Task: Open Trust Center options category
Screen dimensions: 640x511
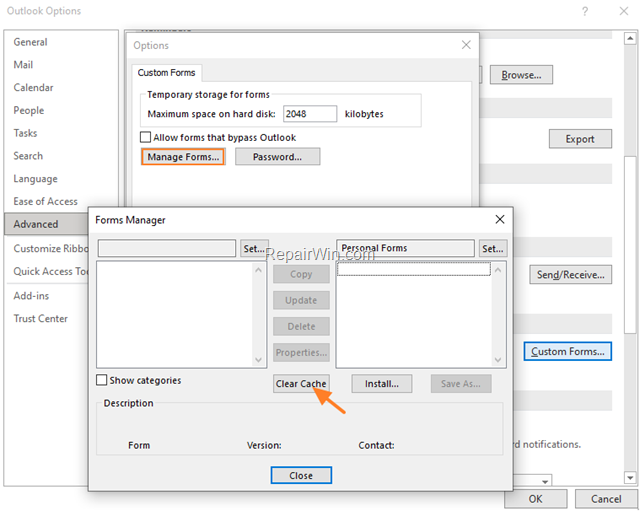Action: point(40,319)
